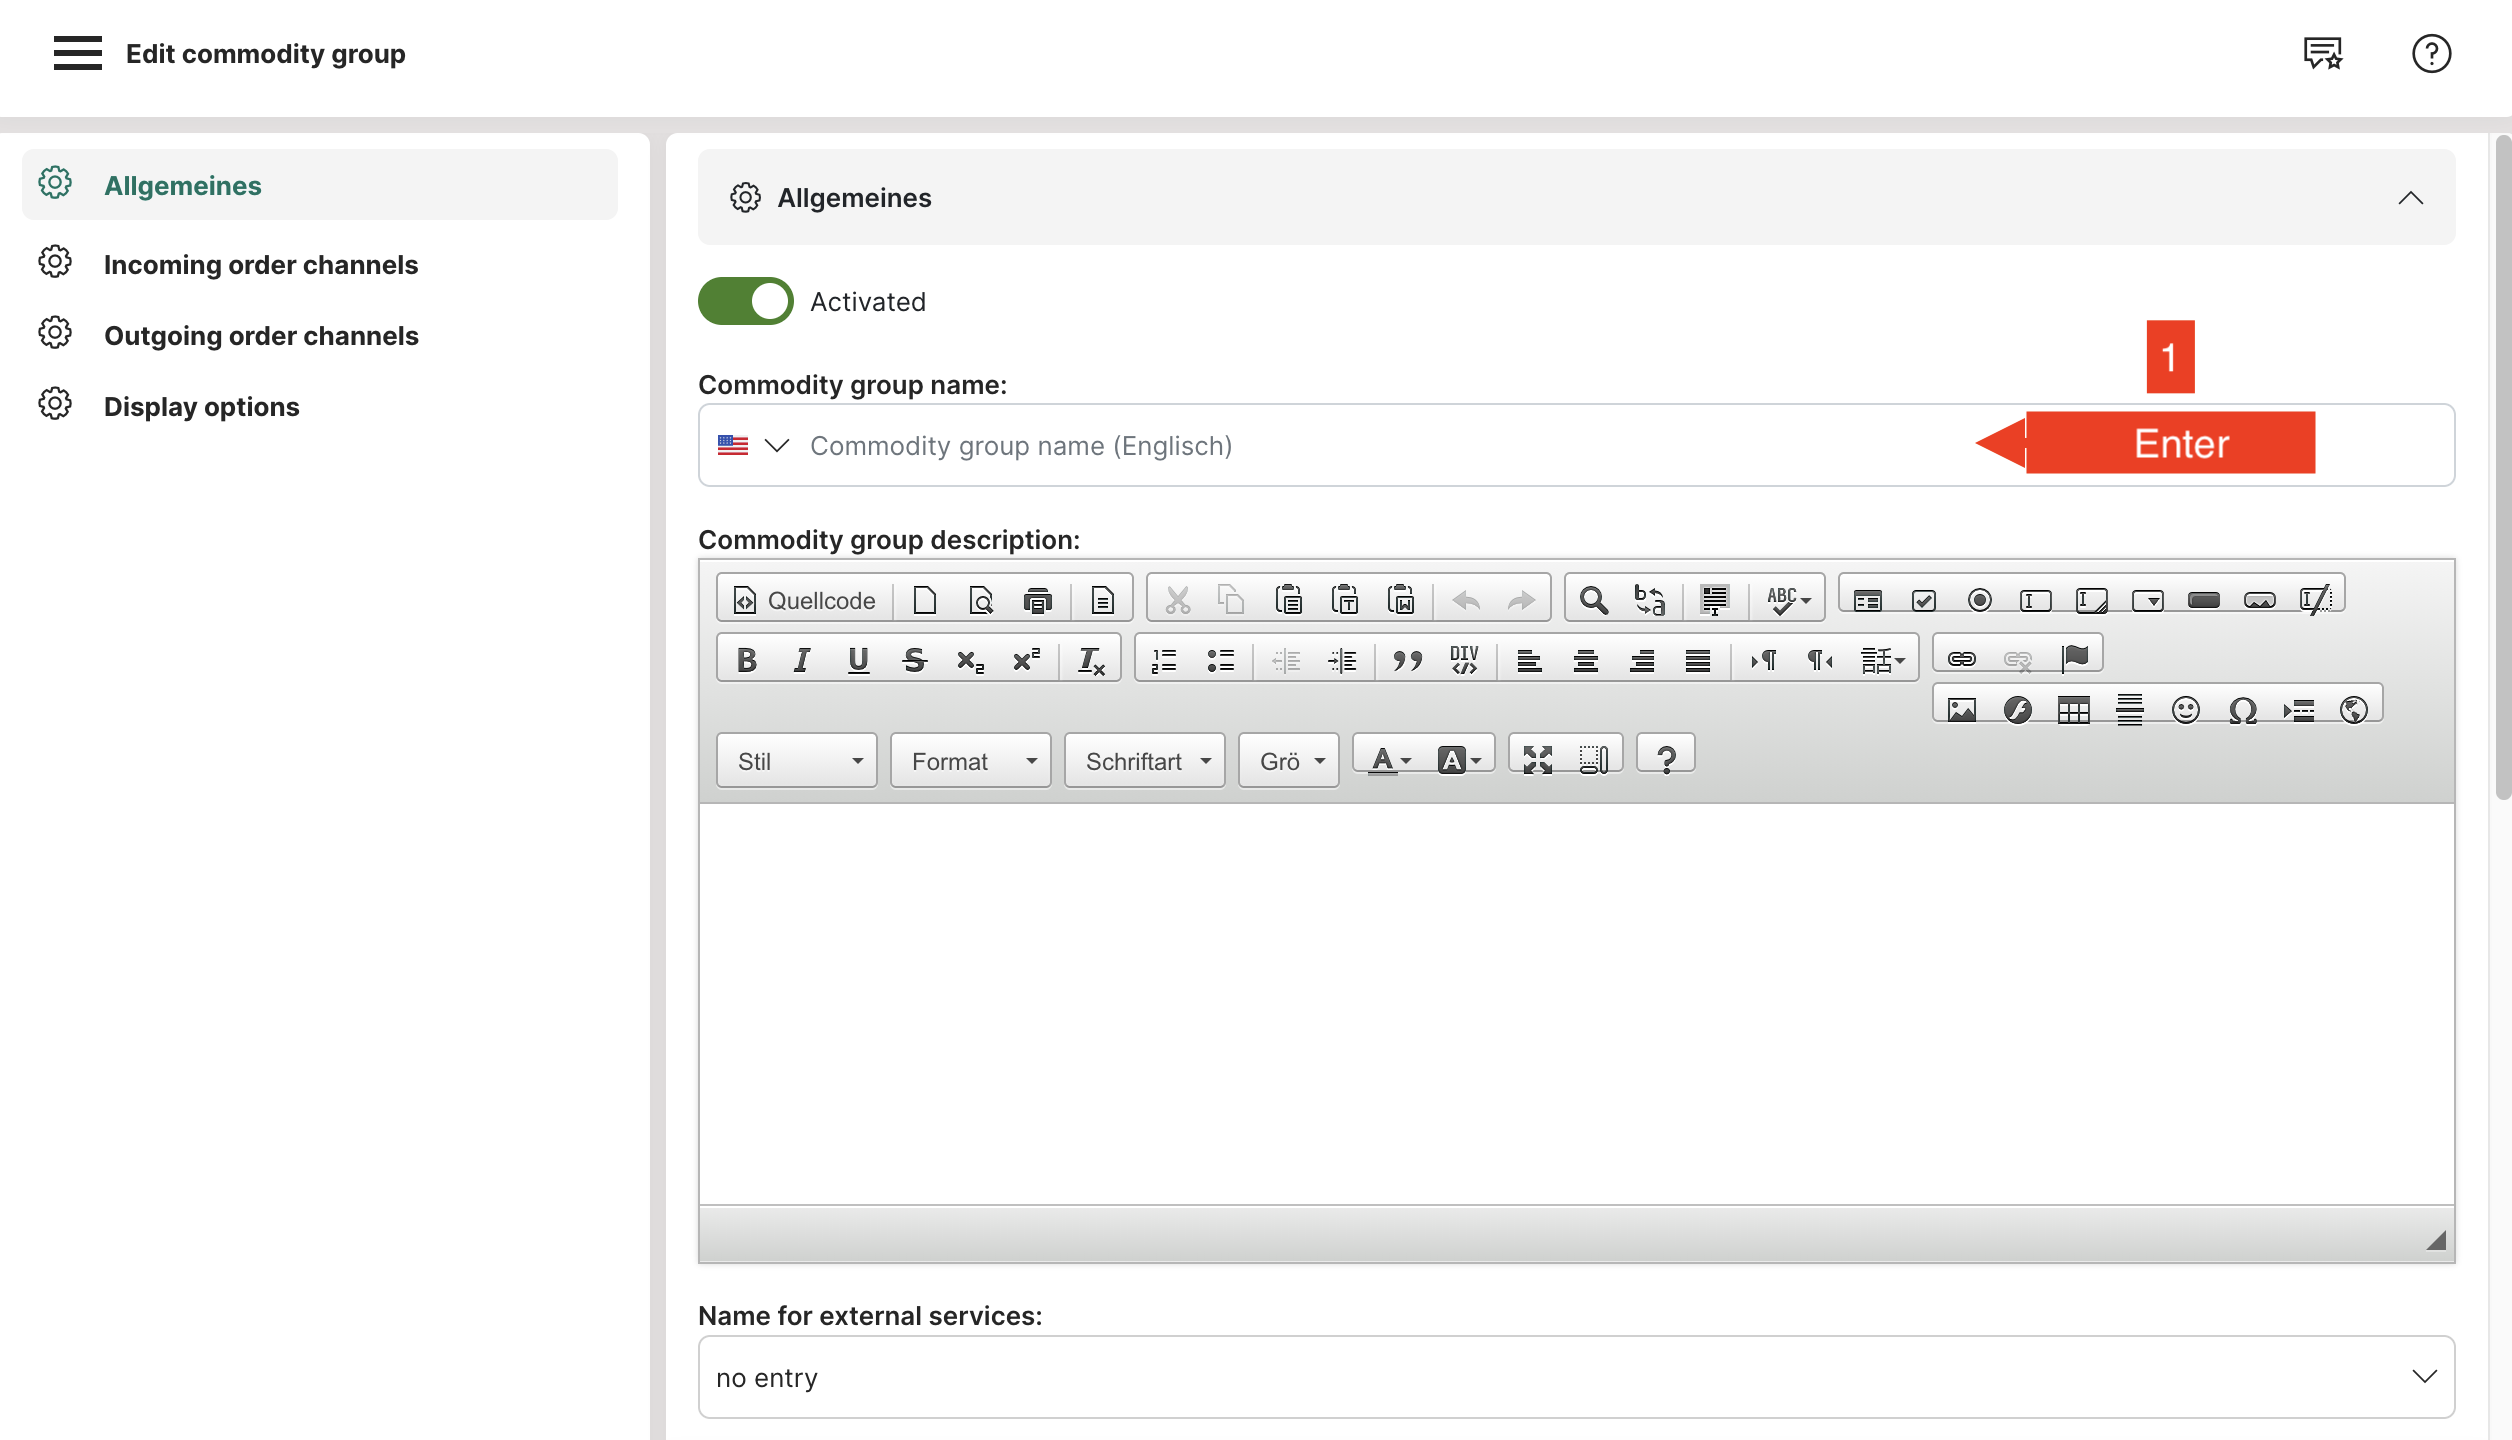Insert radio button form element
This screenshot has width=2512, height=1440.
[1979, 600]
